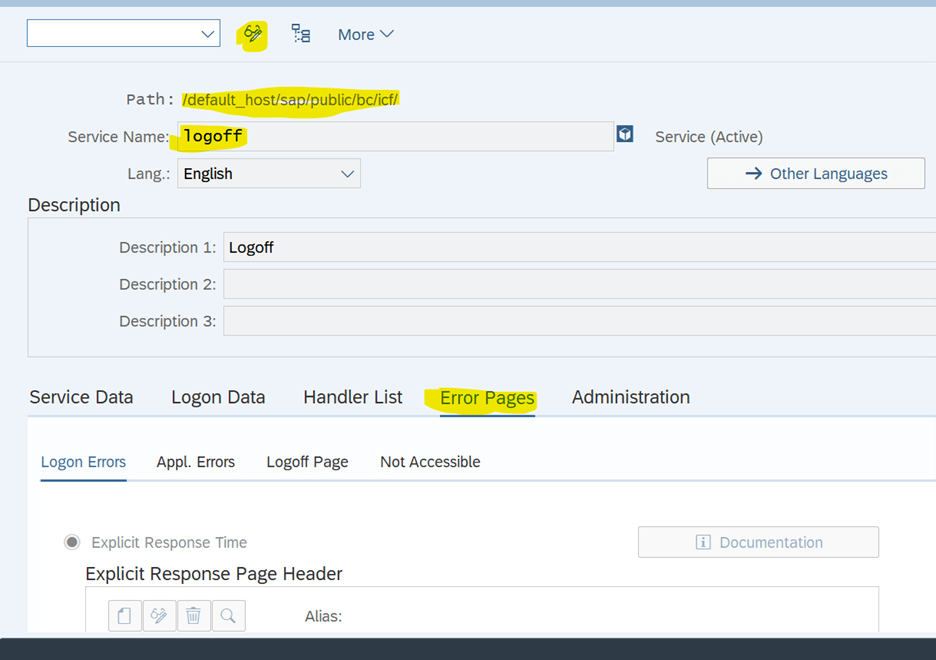Click the magnifier display icon
The image size is (936, 660).
click(x=228, y=615)
